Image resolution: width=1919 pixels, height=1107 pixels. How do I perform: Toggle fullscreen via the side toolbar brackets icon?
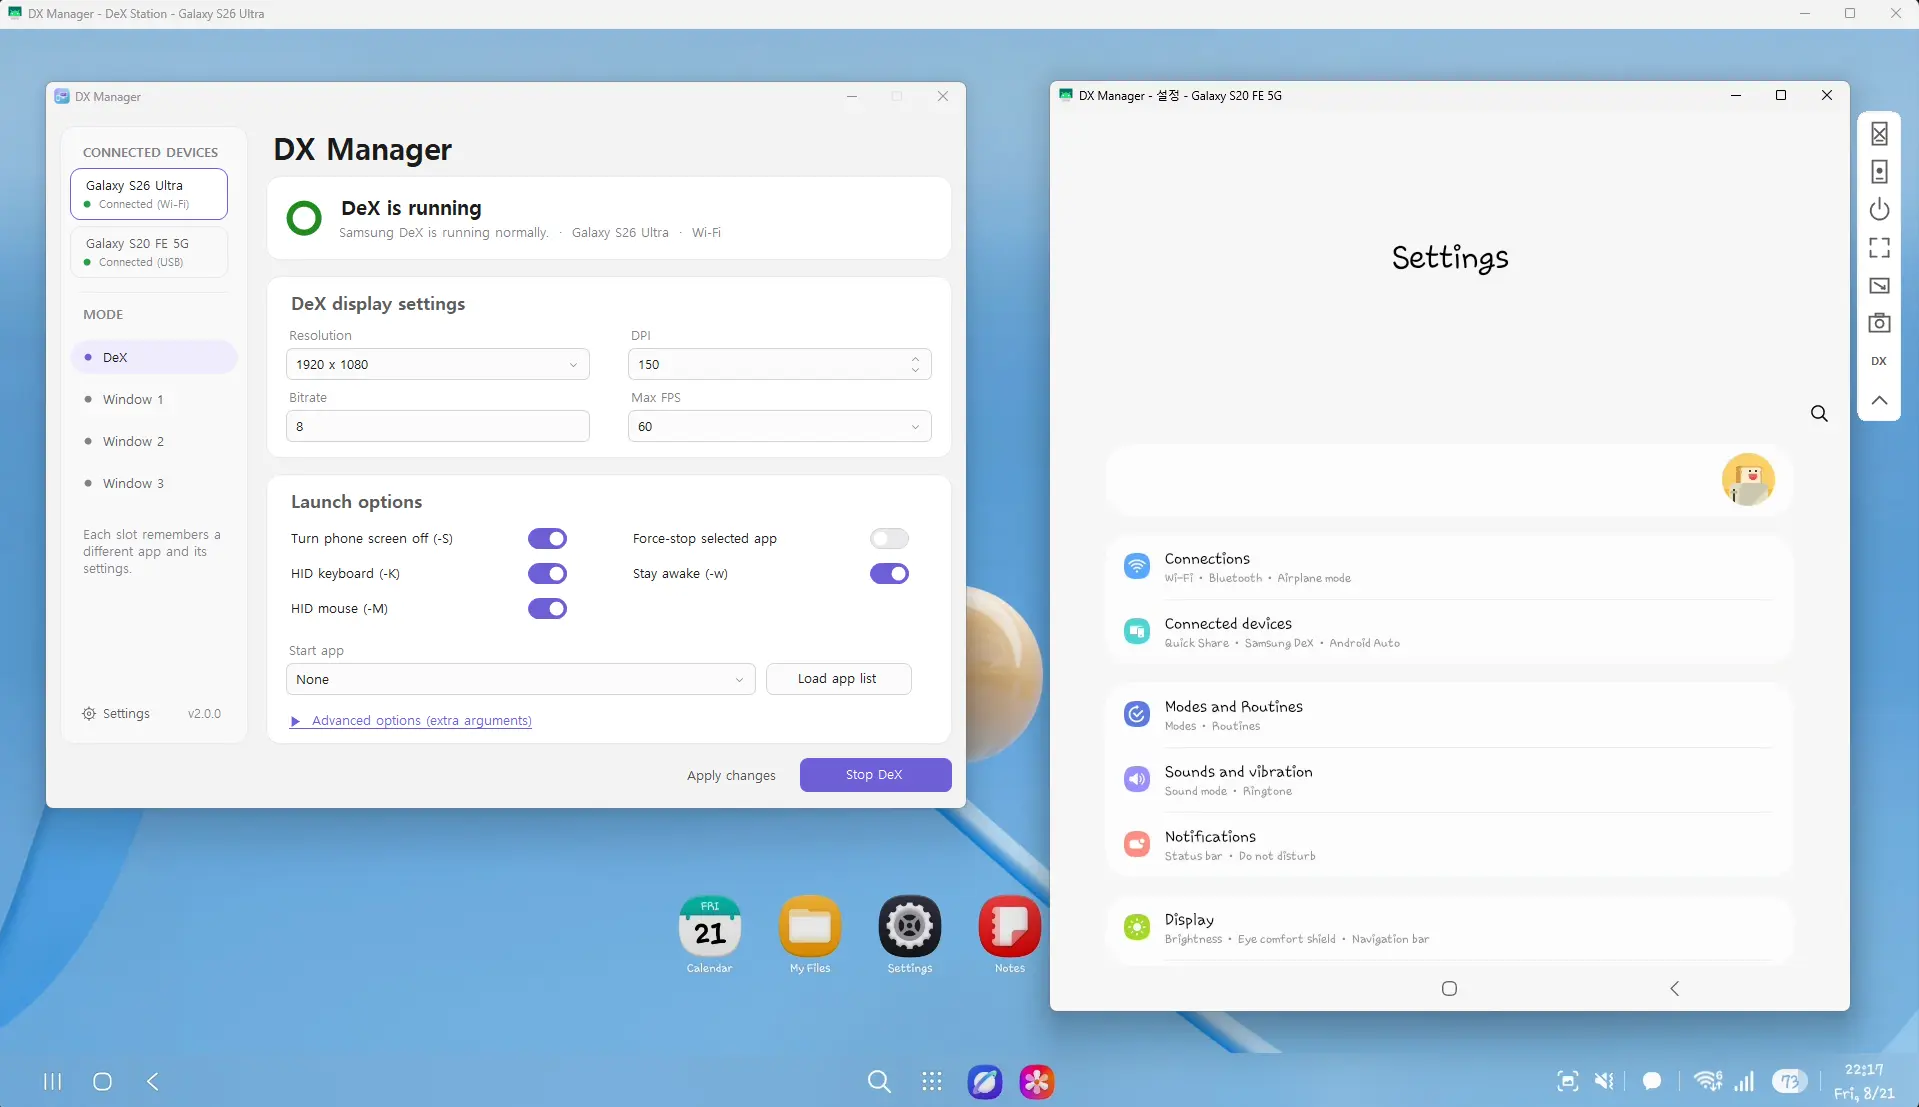pyautogui.click(x=1879, y=248)
